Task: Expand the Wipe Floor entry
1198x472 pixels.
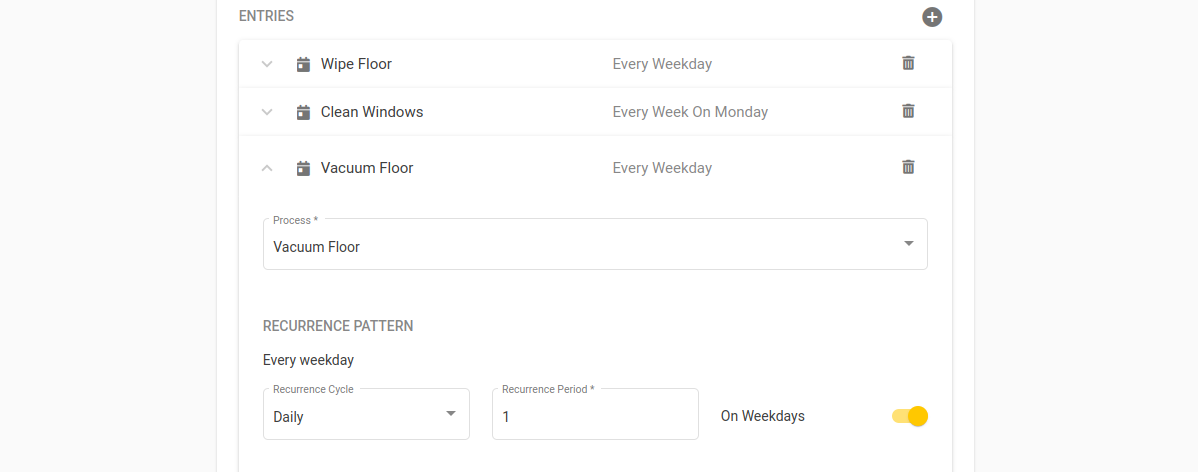Action: click(x=267, y=64)
